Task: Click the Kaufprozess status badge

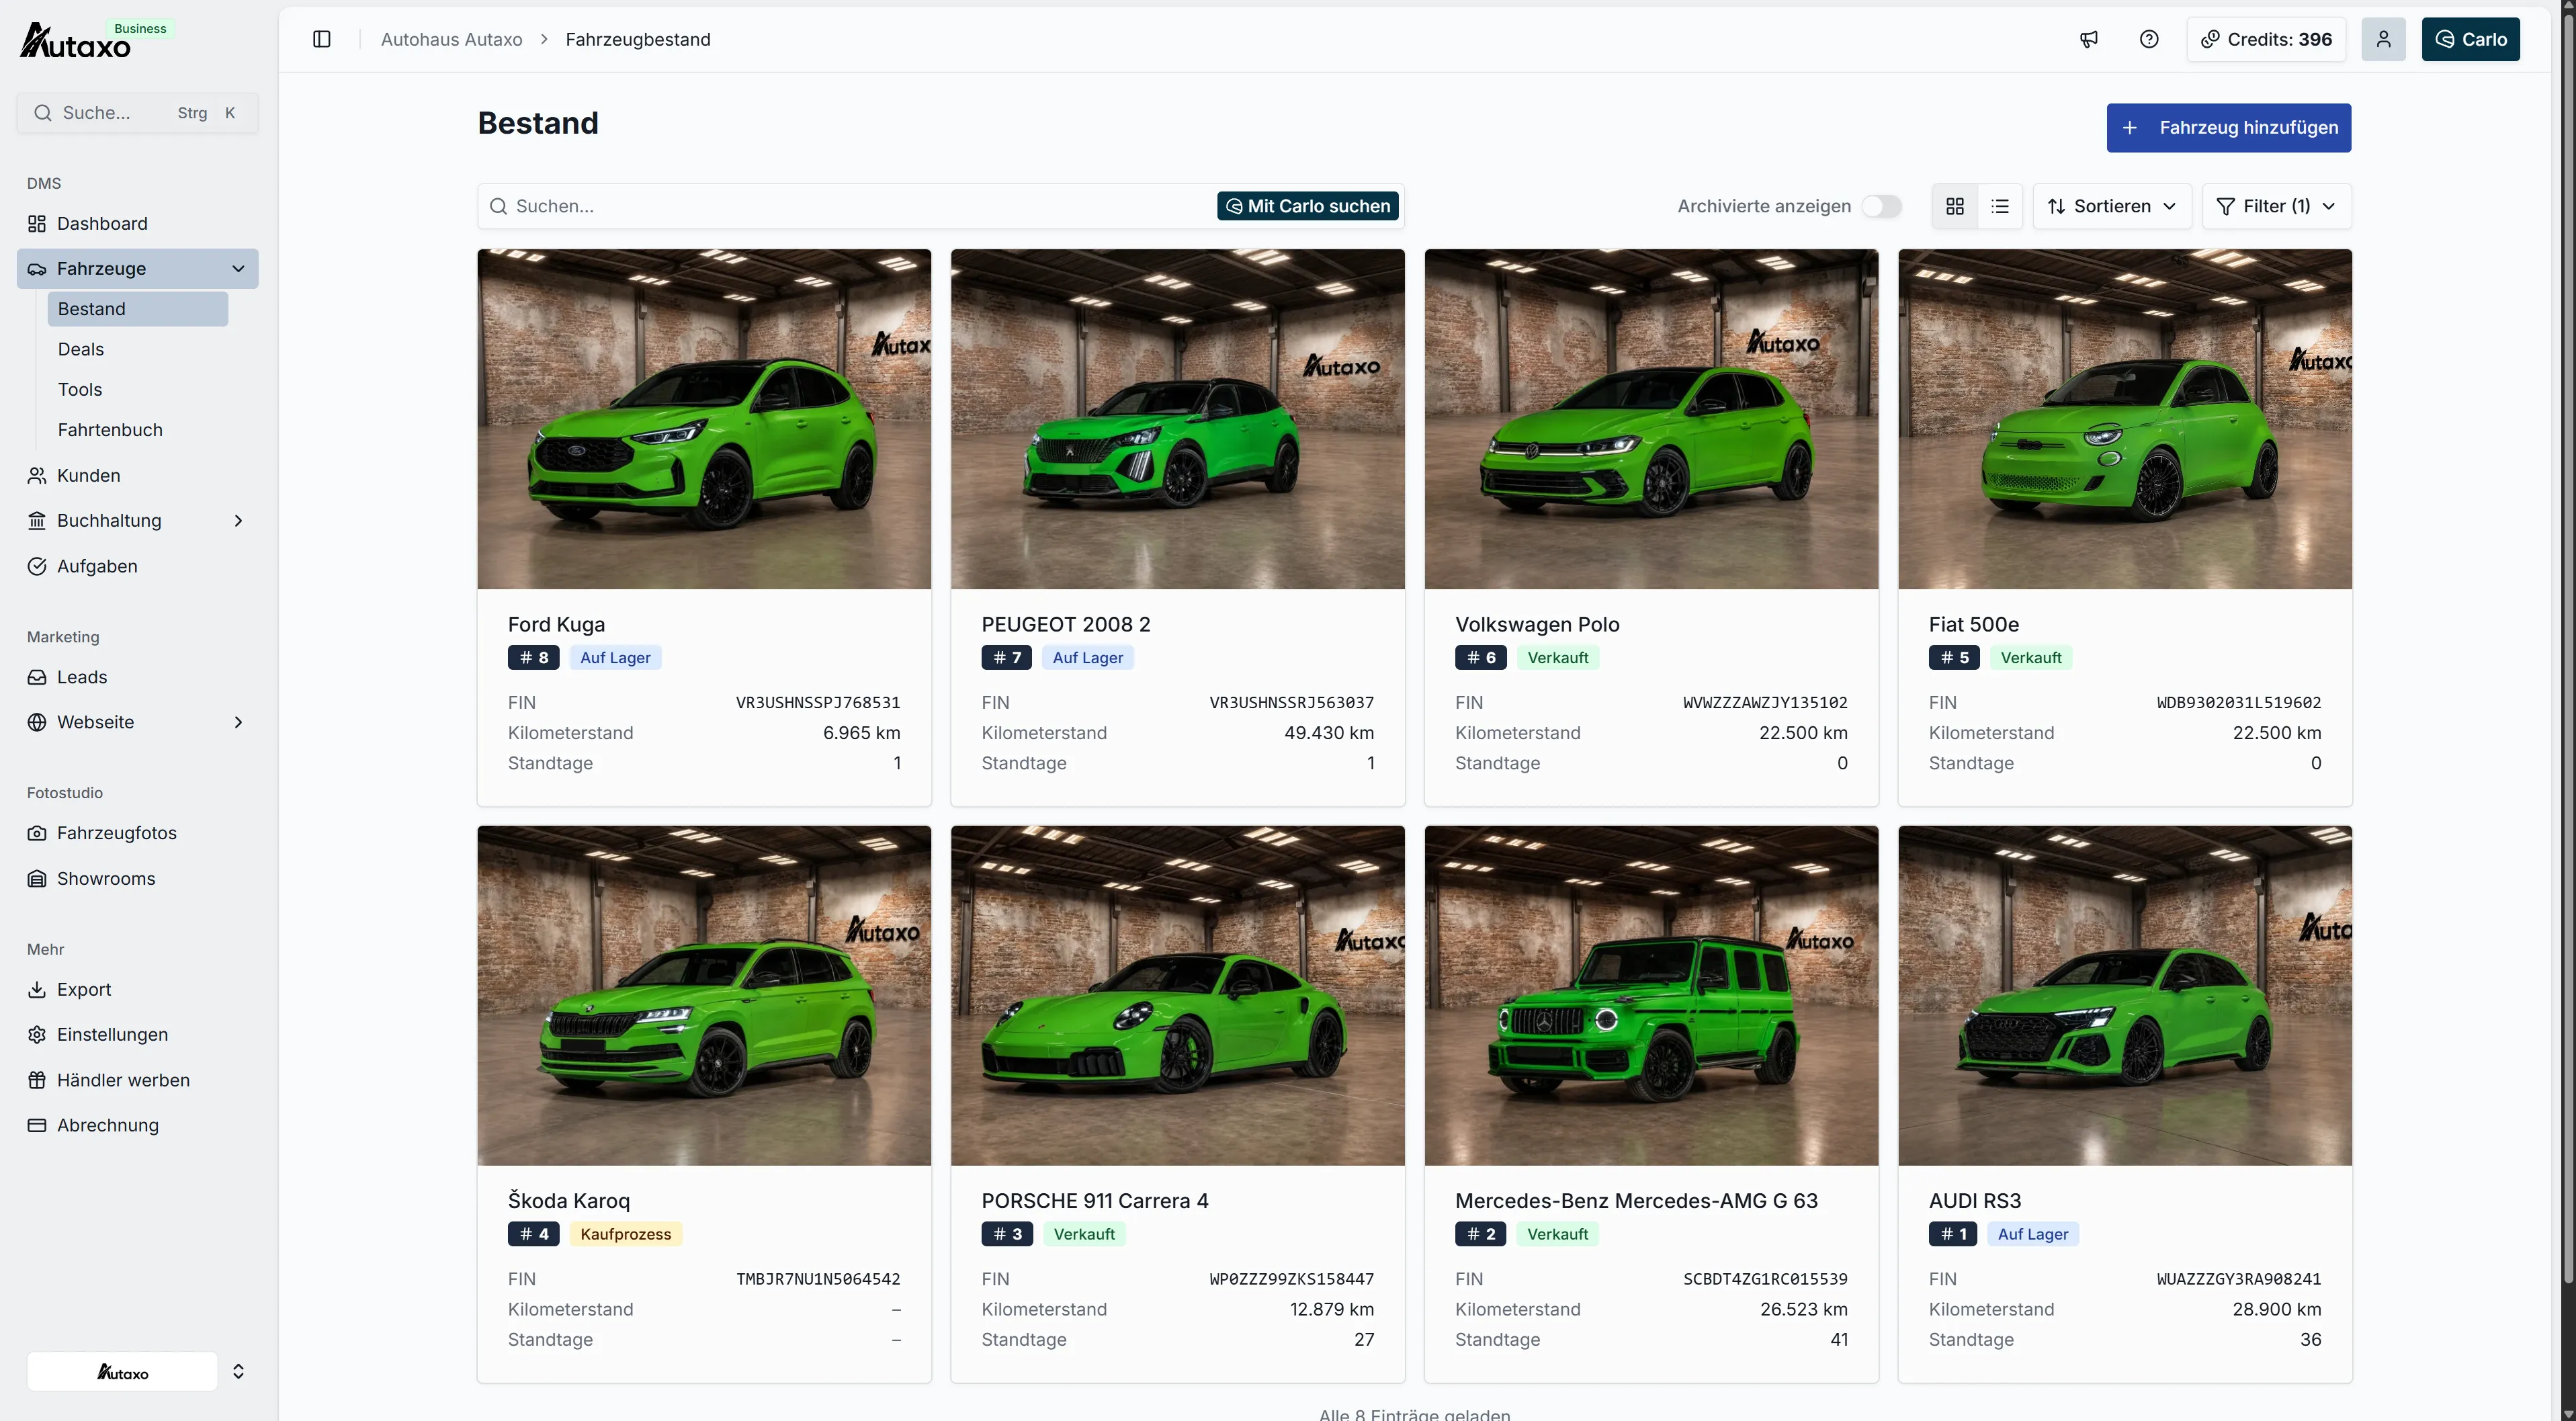Action: [626, 1234]
